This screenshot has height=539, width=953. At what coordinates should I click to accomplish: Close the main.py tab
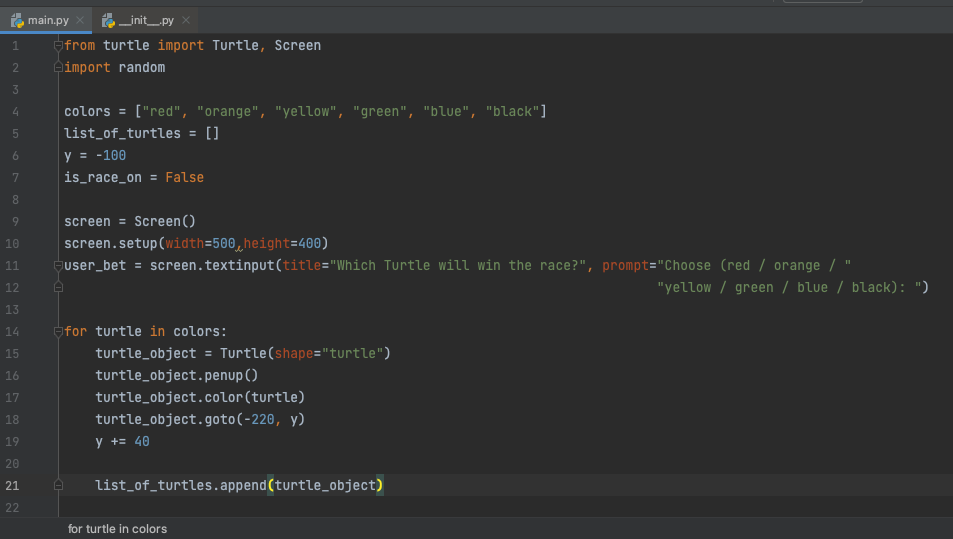(80, 20)
